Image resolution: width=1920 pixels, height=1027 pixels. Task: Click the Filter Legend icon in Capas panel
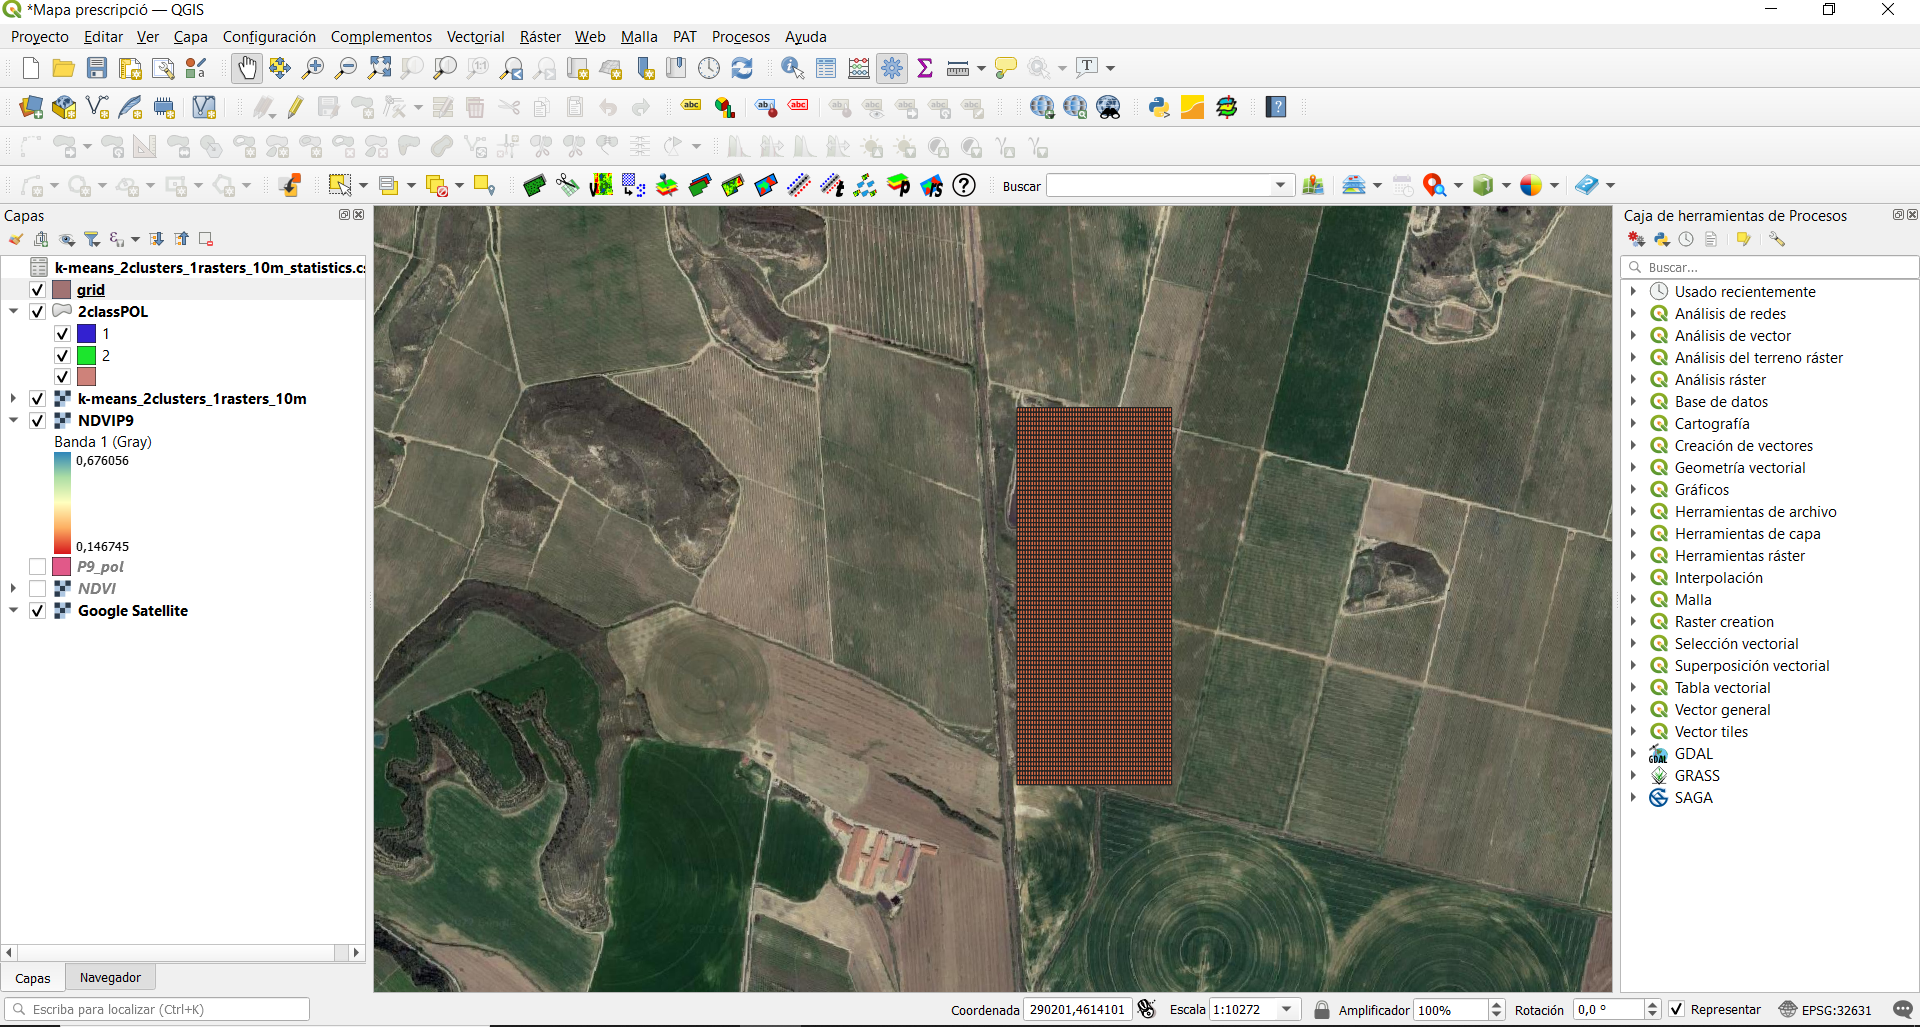point(92,239)
